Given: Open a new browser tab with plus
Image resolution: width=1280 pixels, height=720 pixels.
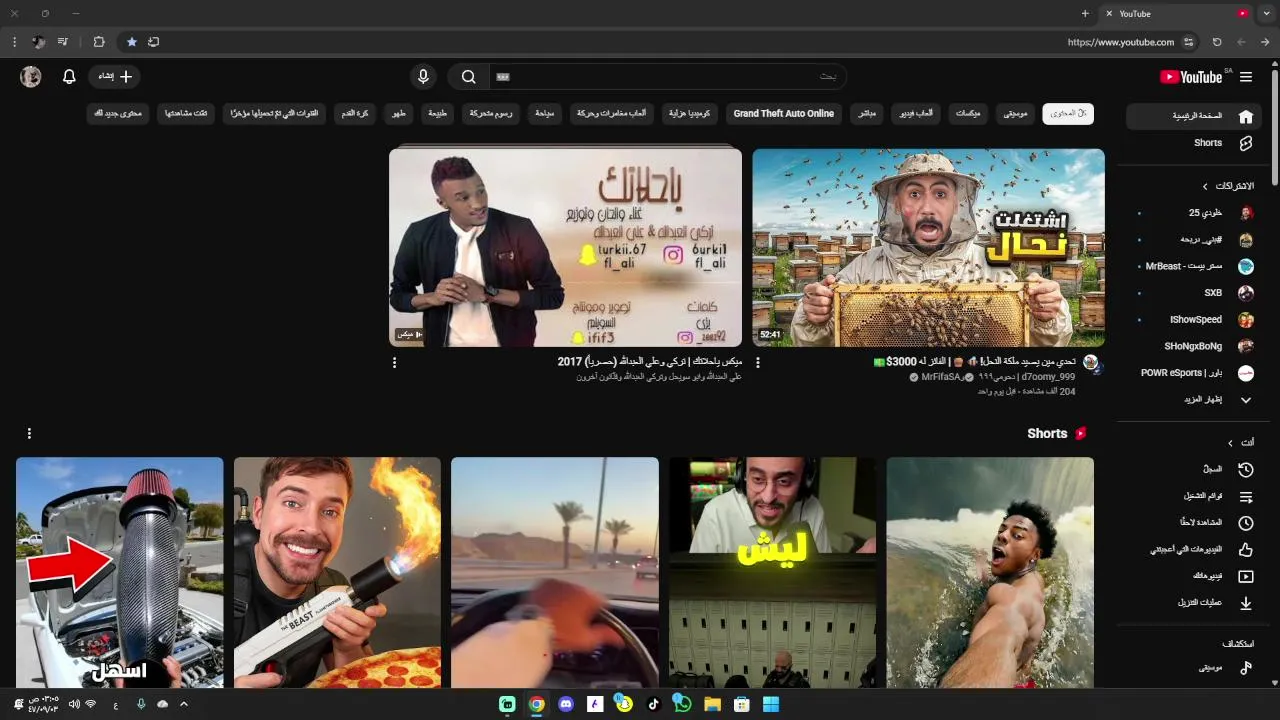Looking at the screenshot, I should tap(1085, 13).
